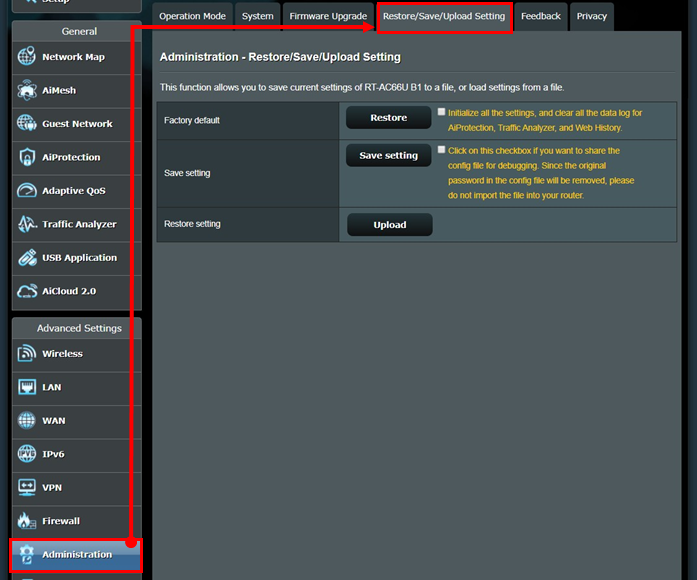Enable Initialize all settings checkbox
Image resolution: width=697 pixels, height=580 pixels.
(x=441, y=112)
